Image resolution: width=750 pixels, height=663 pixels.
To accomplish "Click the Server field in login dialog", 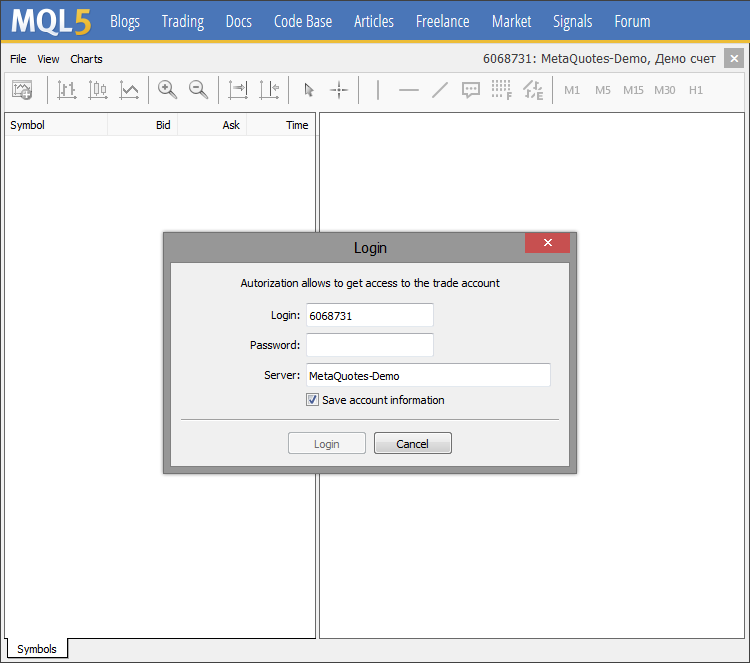I will 427,375.
